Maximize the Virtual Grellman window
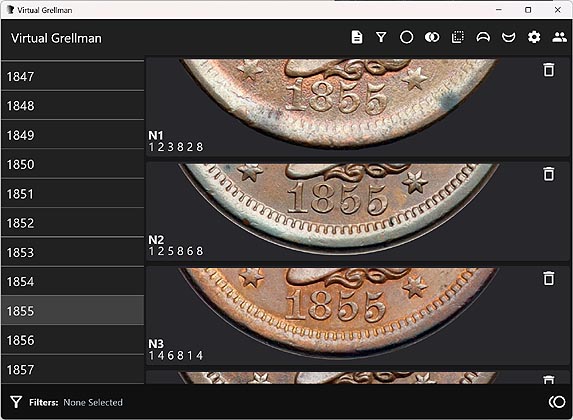573x420 pixels. click(x=528, y=10)
